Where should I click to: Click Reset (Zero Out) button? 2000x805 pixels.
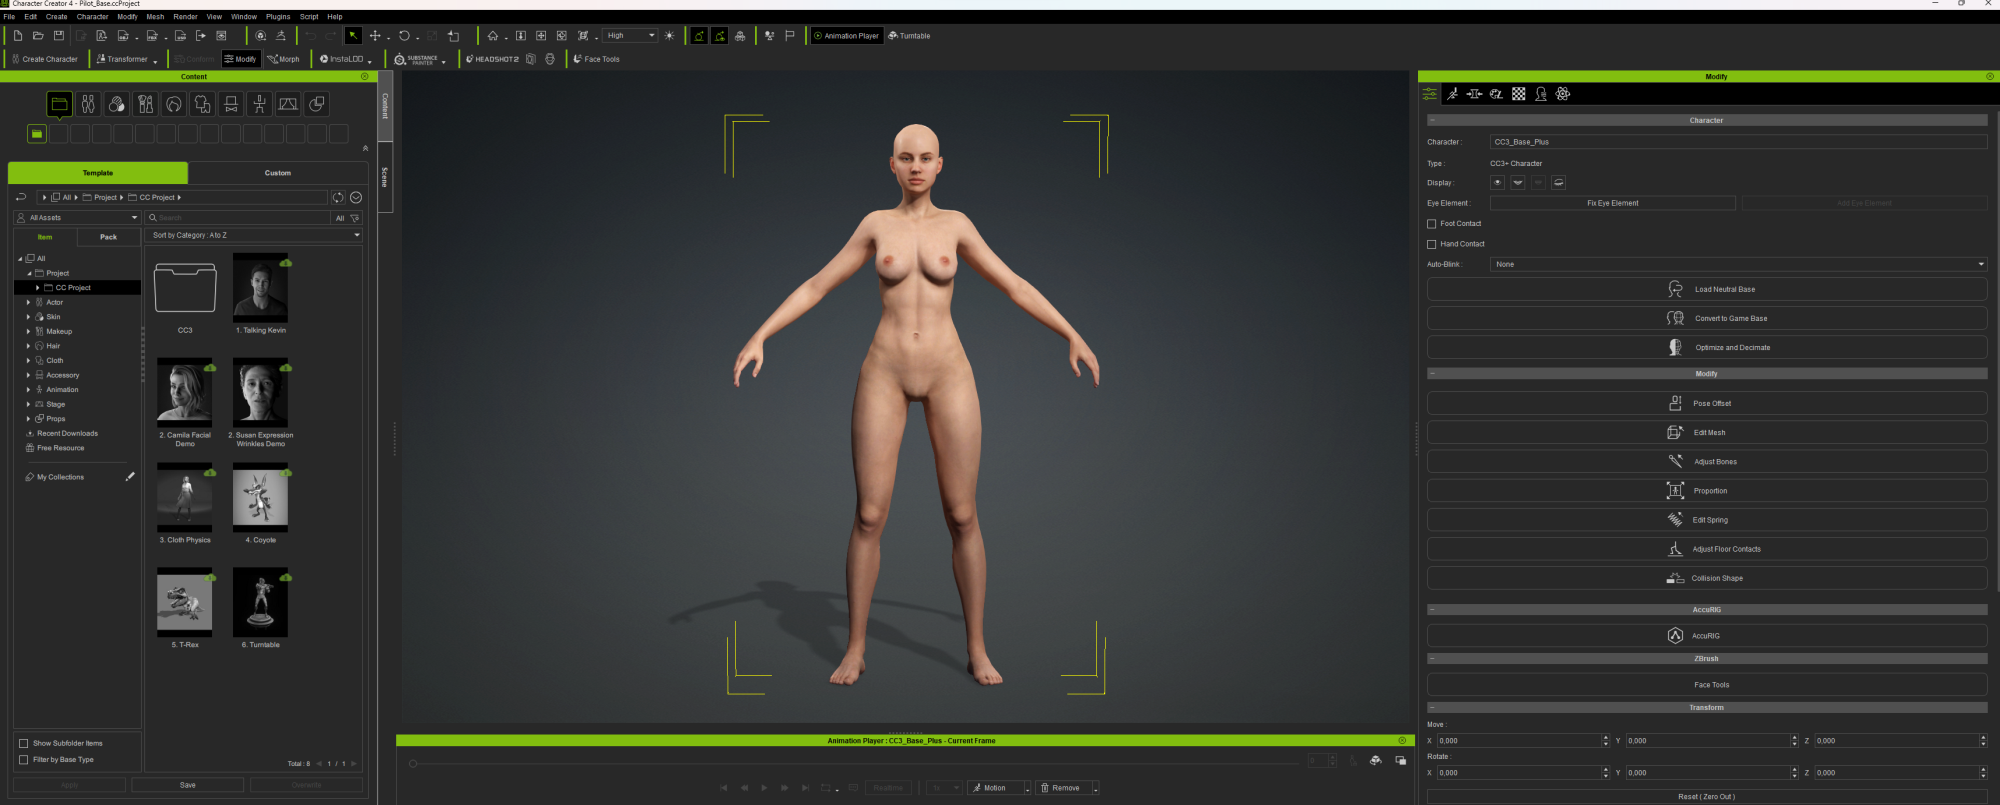1706,797
